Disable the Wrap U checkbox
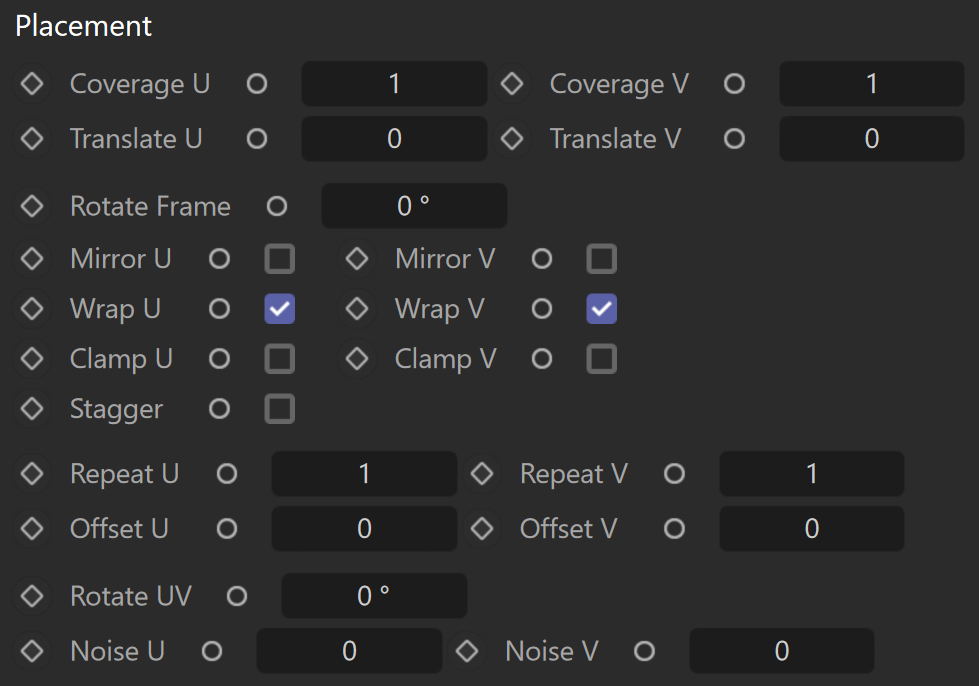979x686 pixels. 280,309
